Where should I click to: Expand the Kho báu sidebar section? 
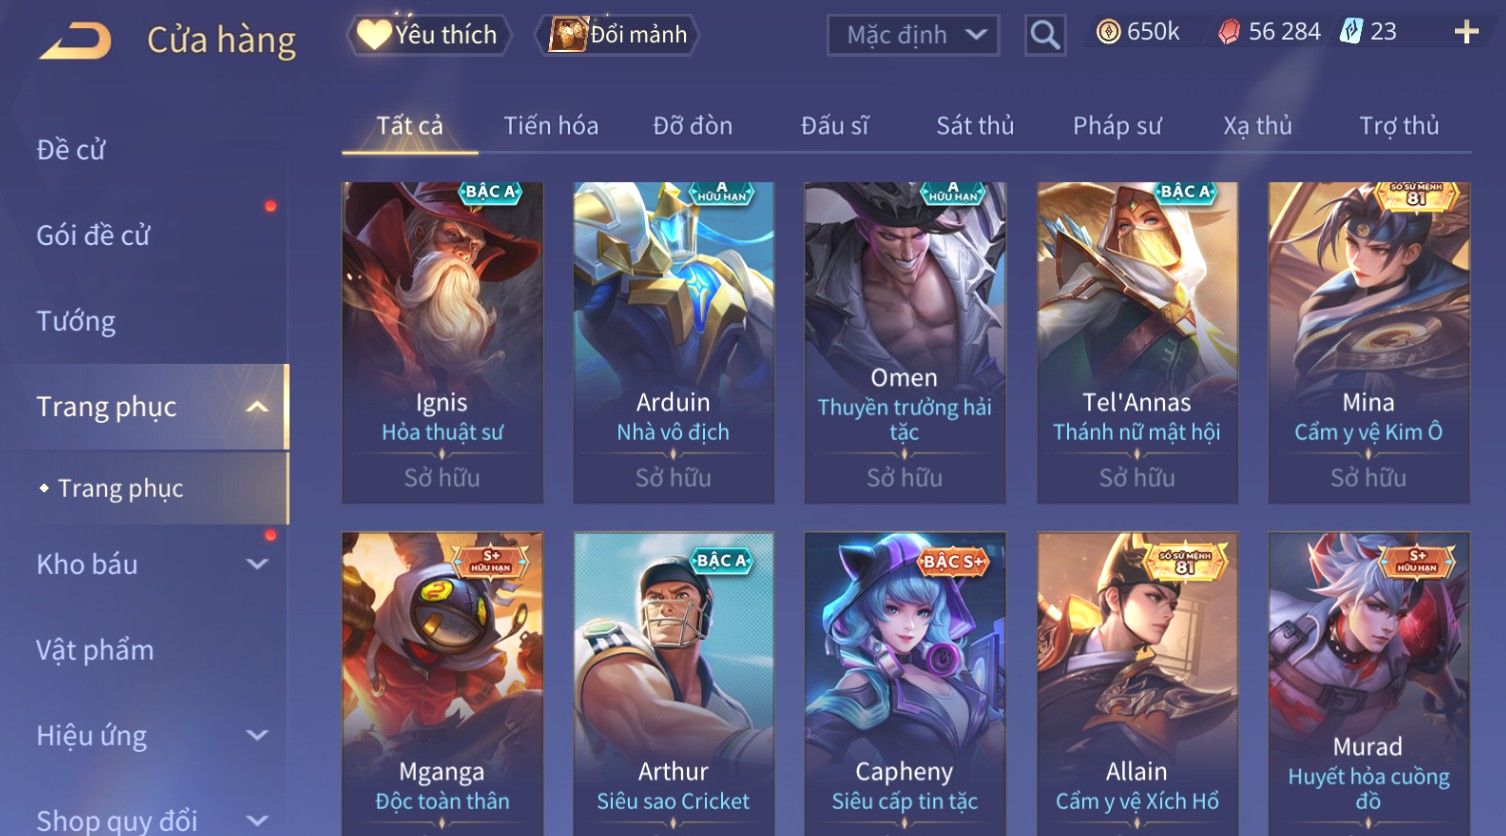(257, 564)
